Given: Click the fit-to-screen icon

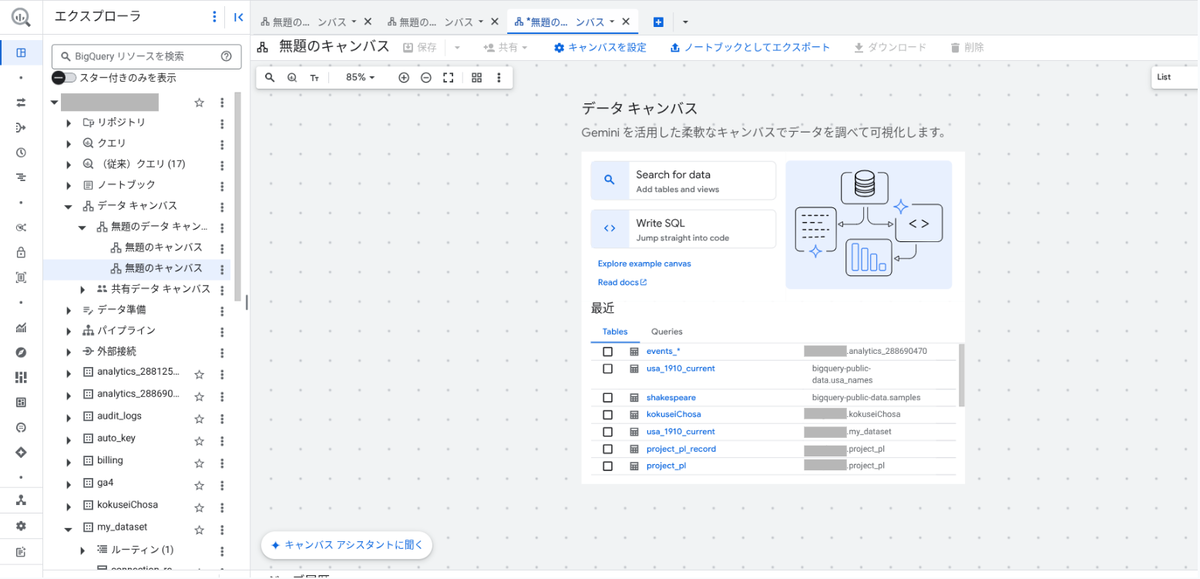Looking at the screenshot, I should click(448, 77).
